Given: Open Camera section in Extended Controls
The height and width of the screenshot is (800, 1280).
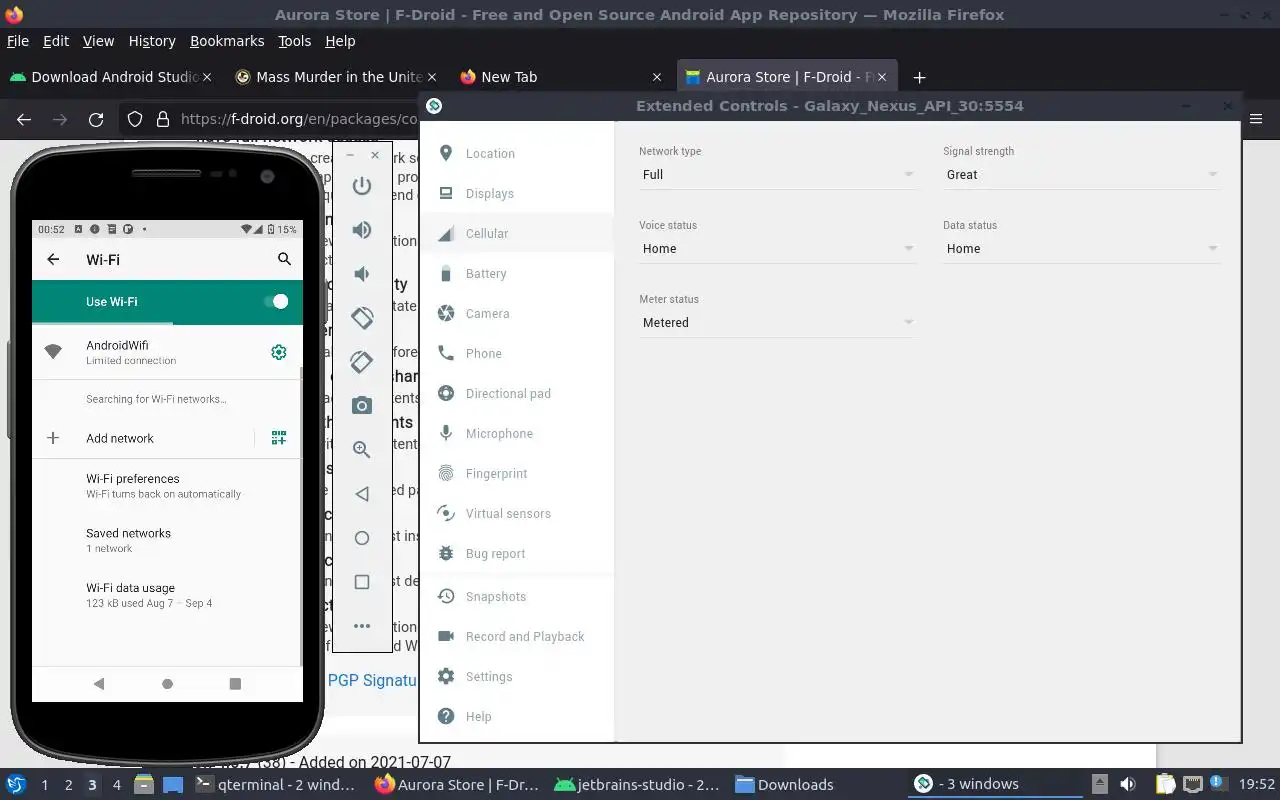Looking at the screenshot, I should point(516,314).
